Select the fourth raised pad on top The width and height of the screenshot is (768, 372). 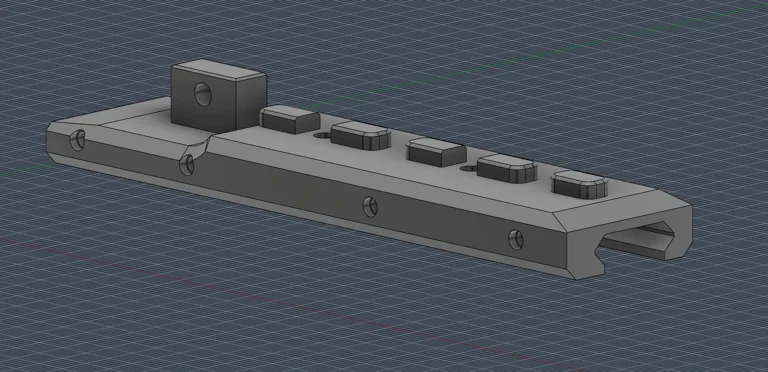click(x=507, y=168)
